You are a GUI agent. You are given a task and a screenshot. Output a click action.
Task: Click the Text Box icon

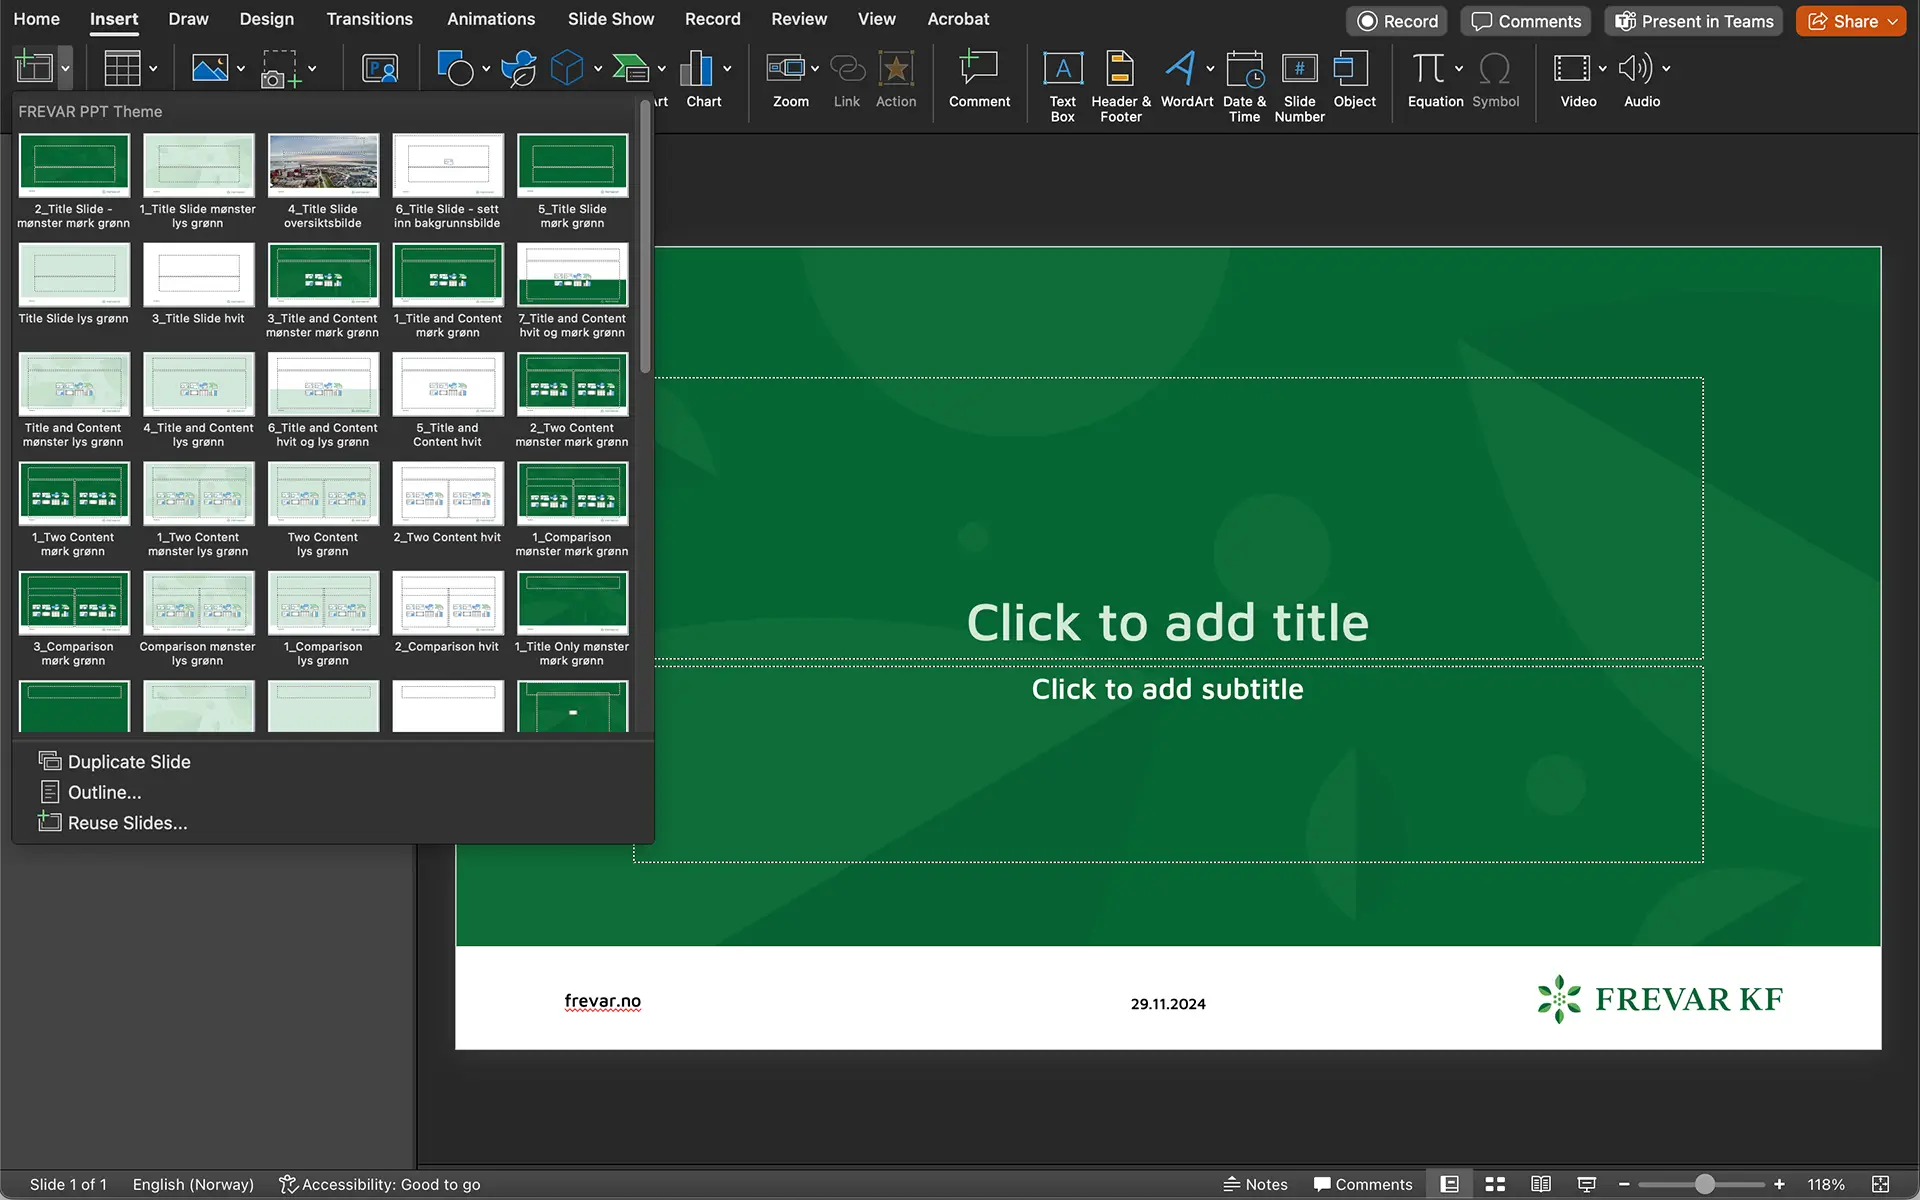coord(1062,70)
